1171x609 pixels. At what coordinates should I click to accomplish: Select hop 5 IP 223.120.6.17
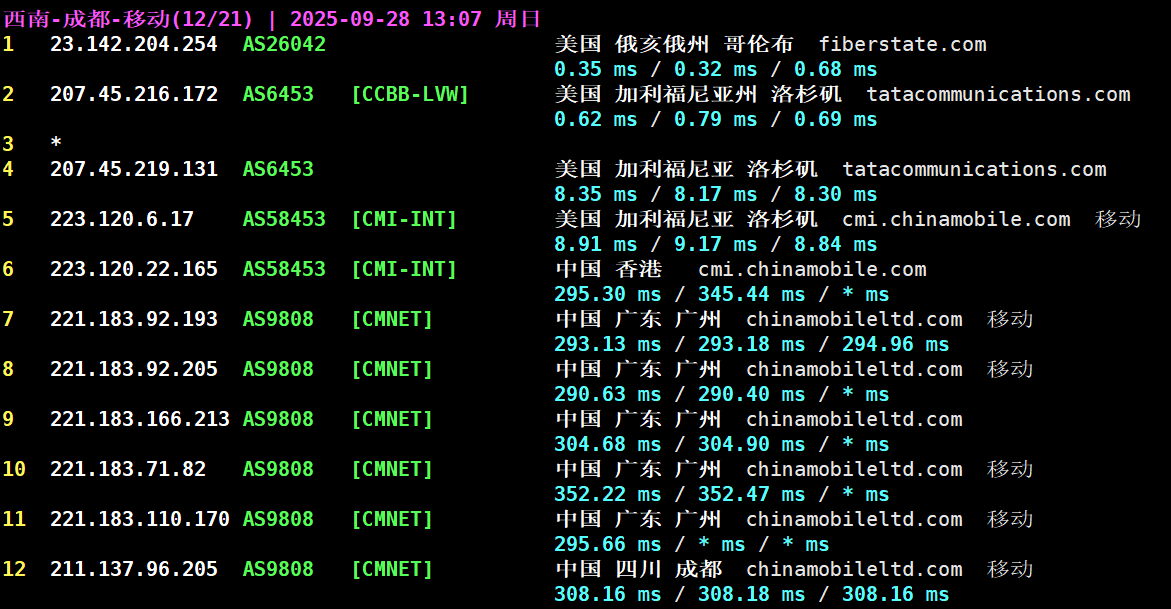[x=122, y=219]
